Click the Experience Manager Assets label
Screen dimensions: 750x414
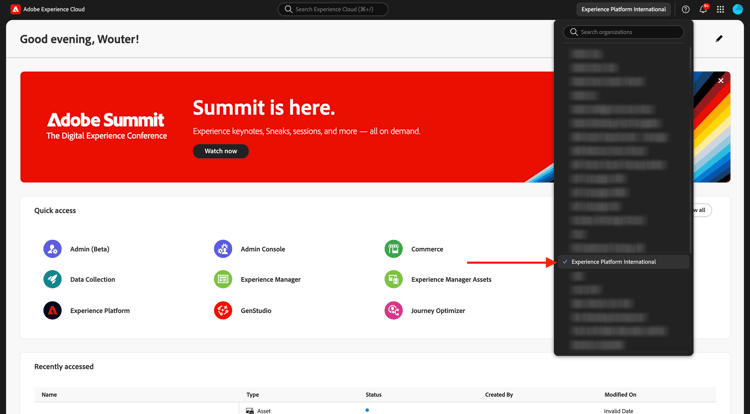pos(451,280)
